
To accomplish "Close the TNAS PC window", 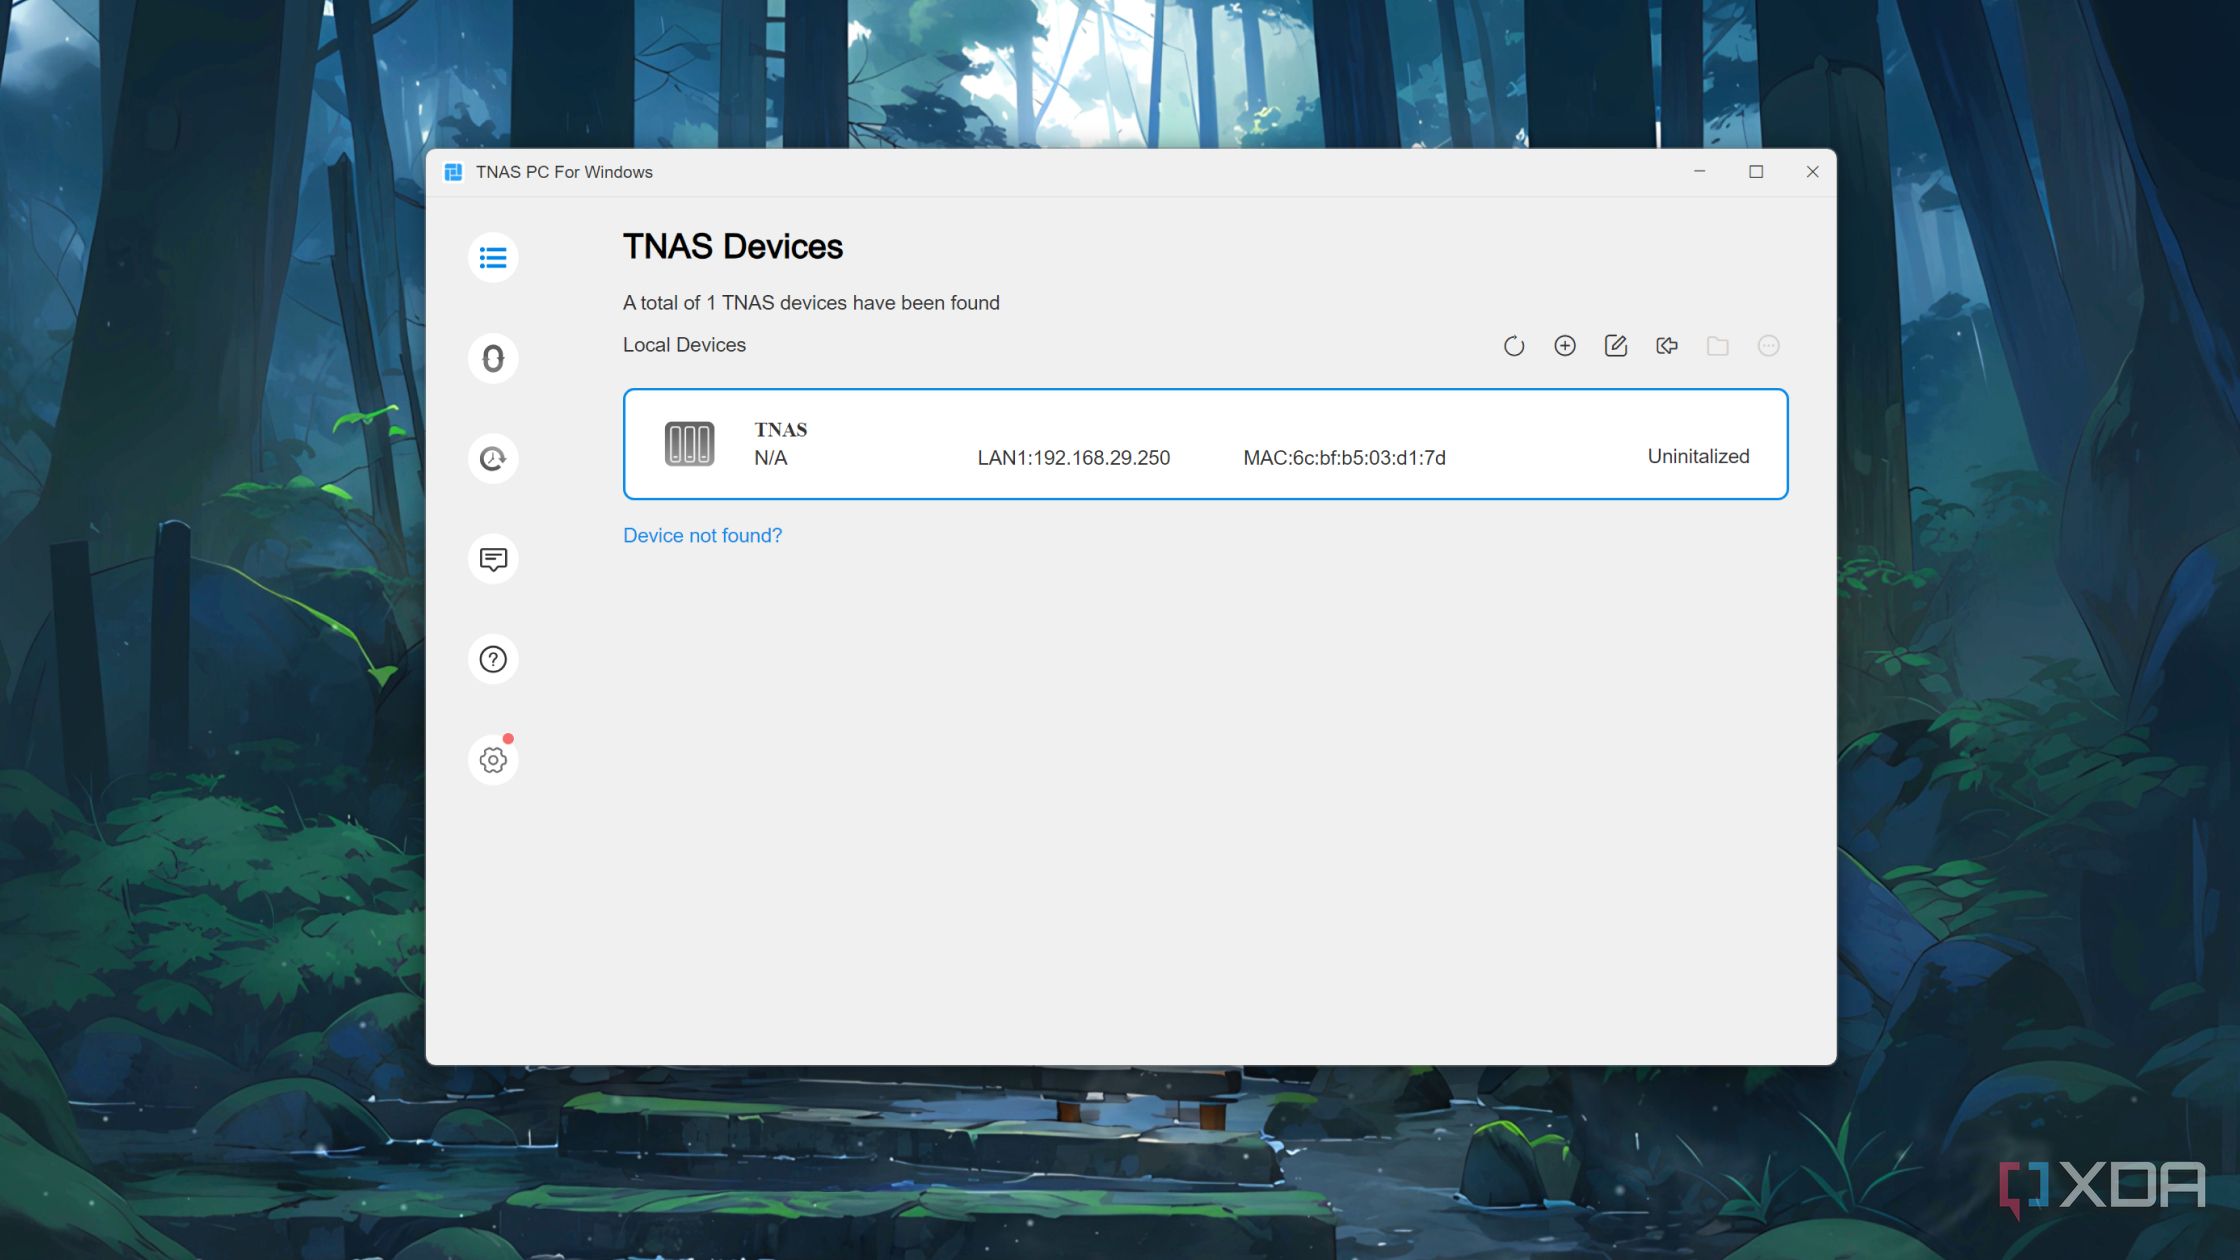I will click(x=1812, y=172).
